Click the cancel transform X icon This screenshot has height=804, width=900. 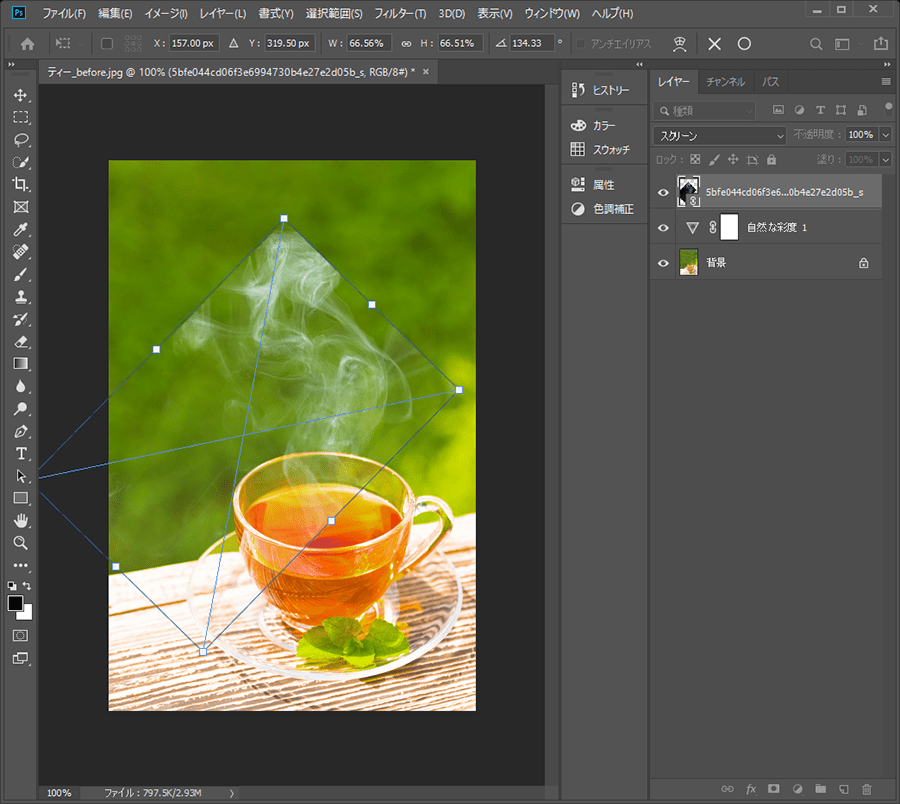714,44
